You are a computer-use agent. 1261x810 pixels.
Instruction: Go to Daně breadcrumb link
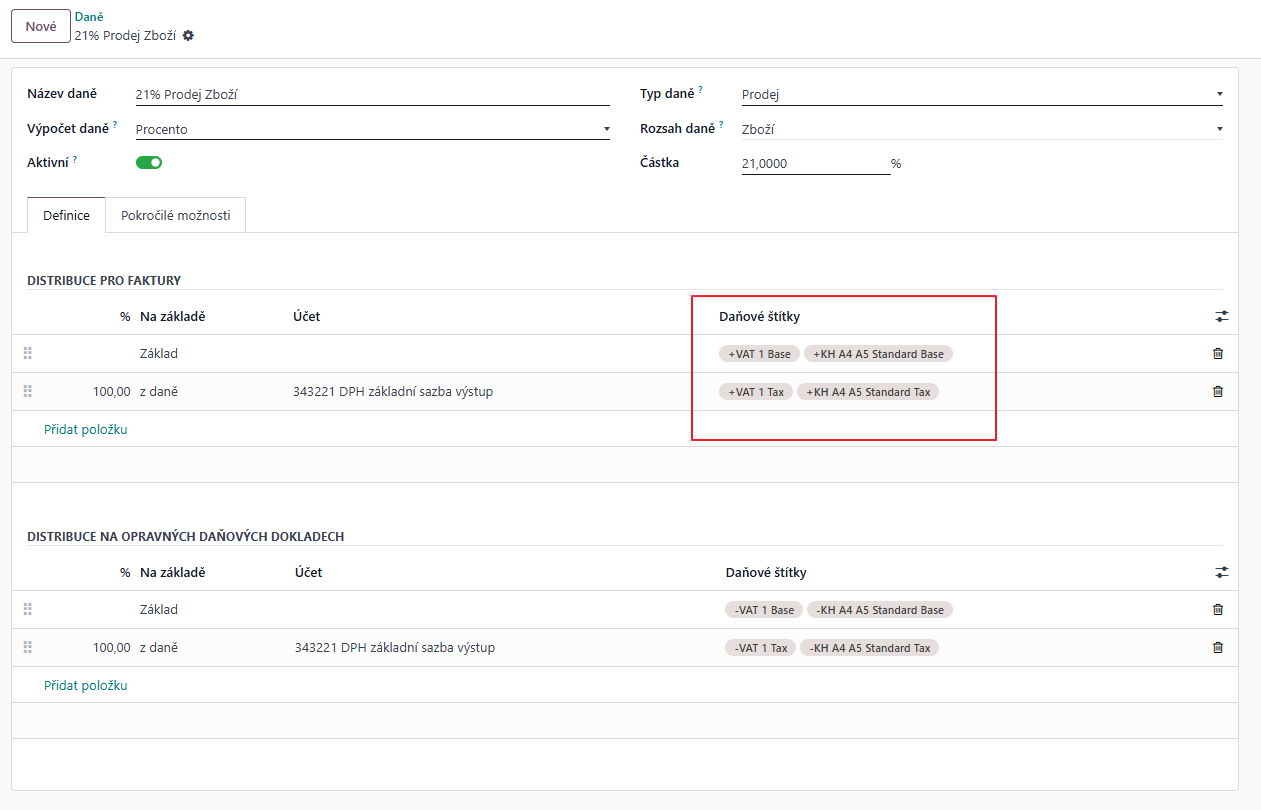pos(89,16)
